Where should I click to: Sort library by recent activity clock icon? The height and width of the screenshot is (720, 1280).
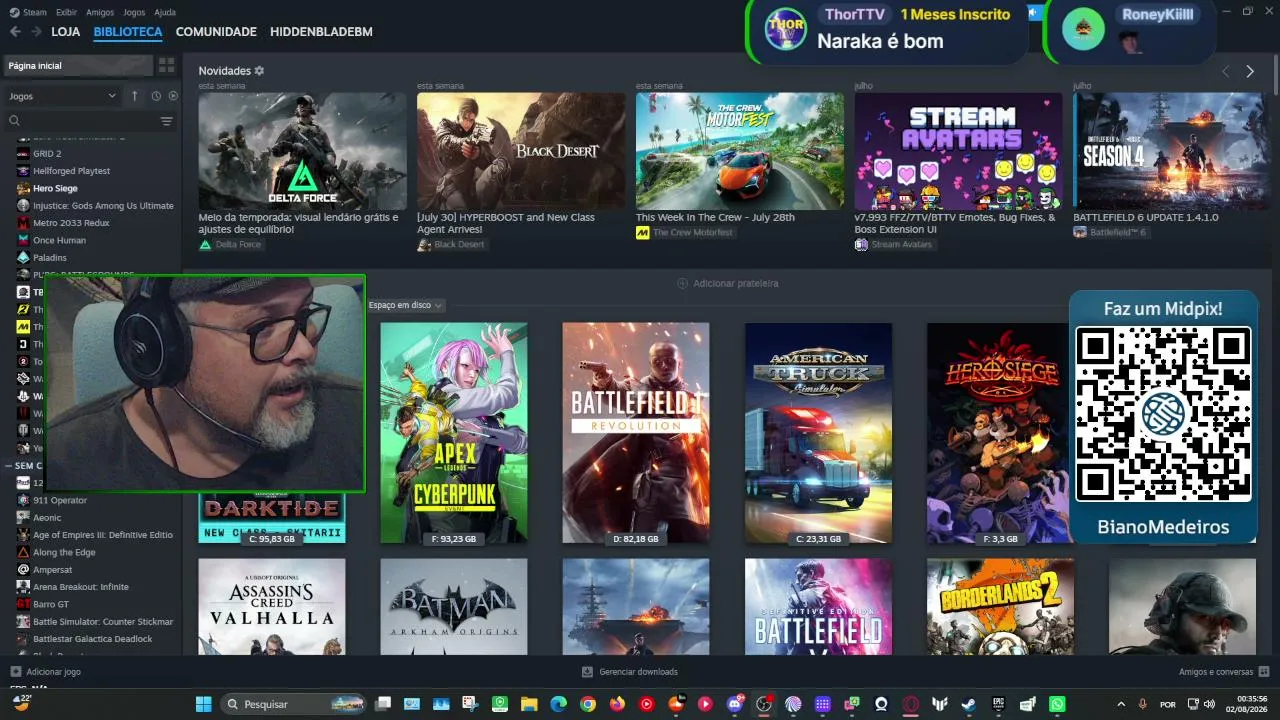(x=156, y=96)
